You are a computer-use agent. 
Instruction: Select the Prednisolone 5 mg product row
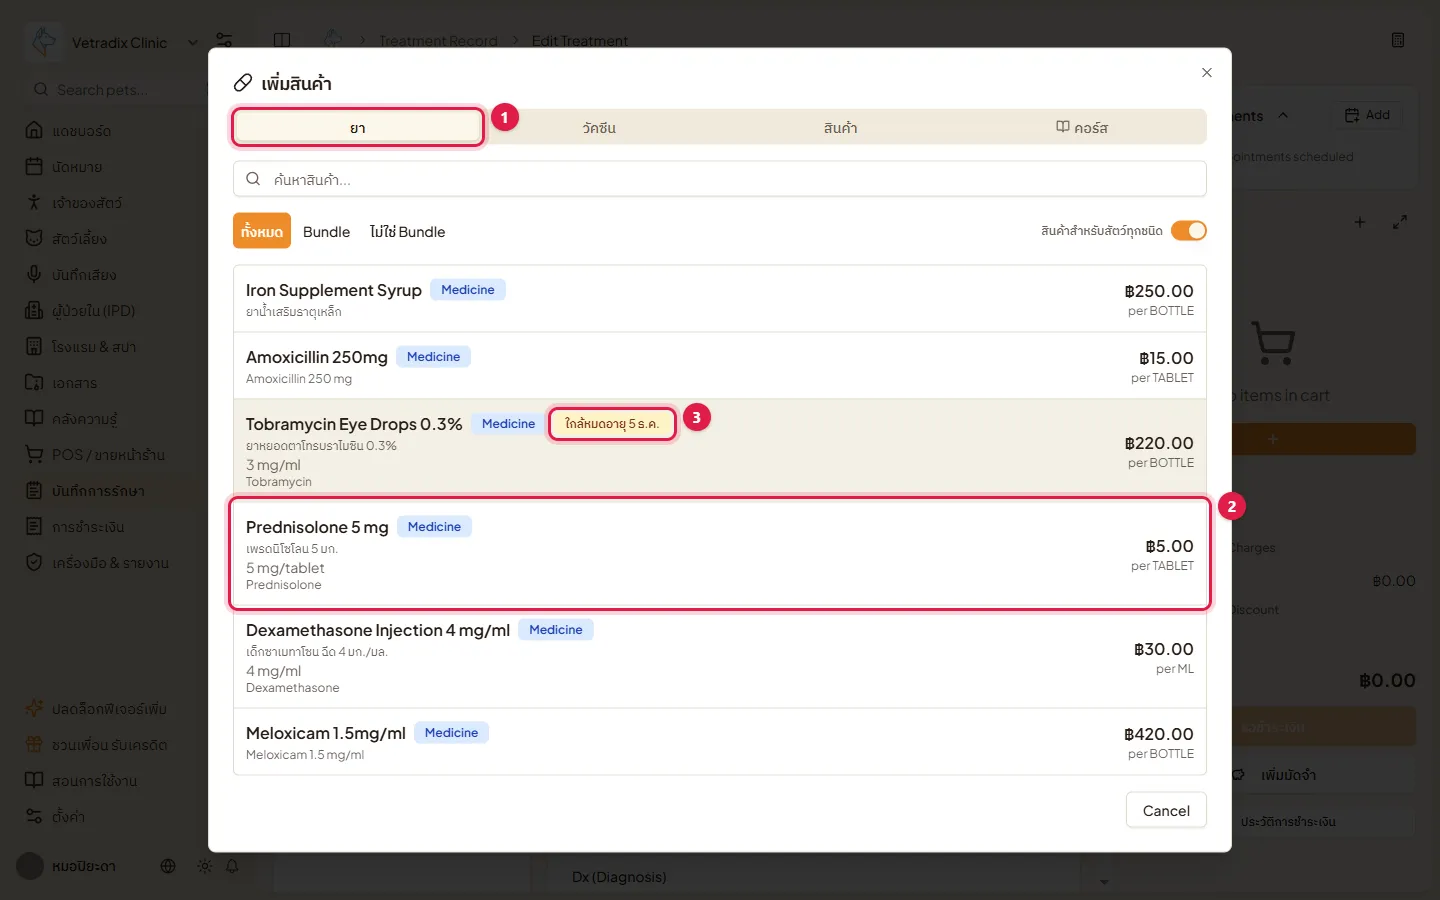(720, 553)
